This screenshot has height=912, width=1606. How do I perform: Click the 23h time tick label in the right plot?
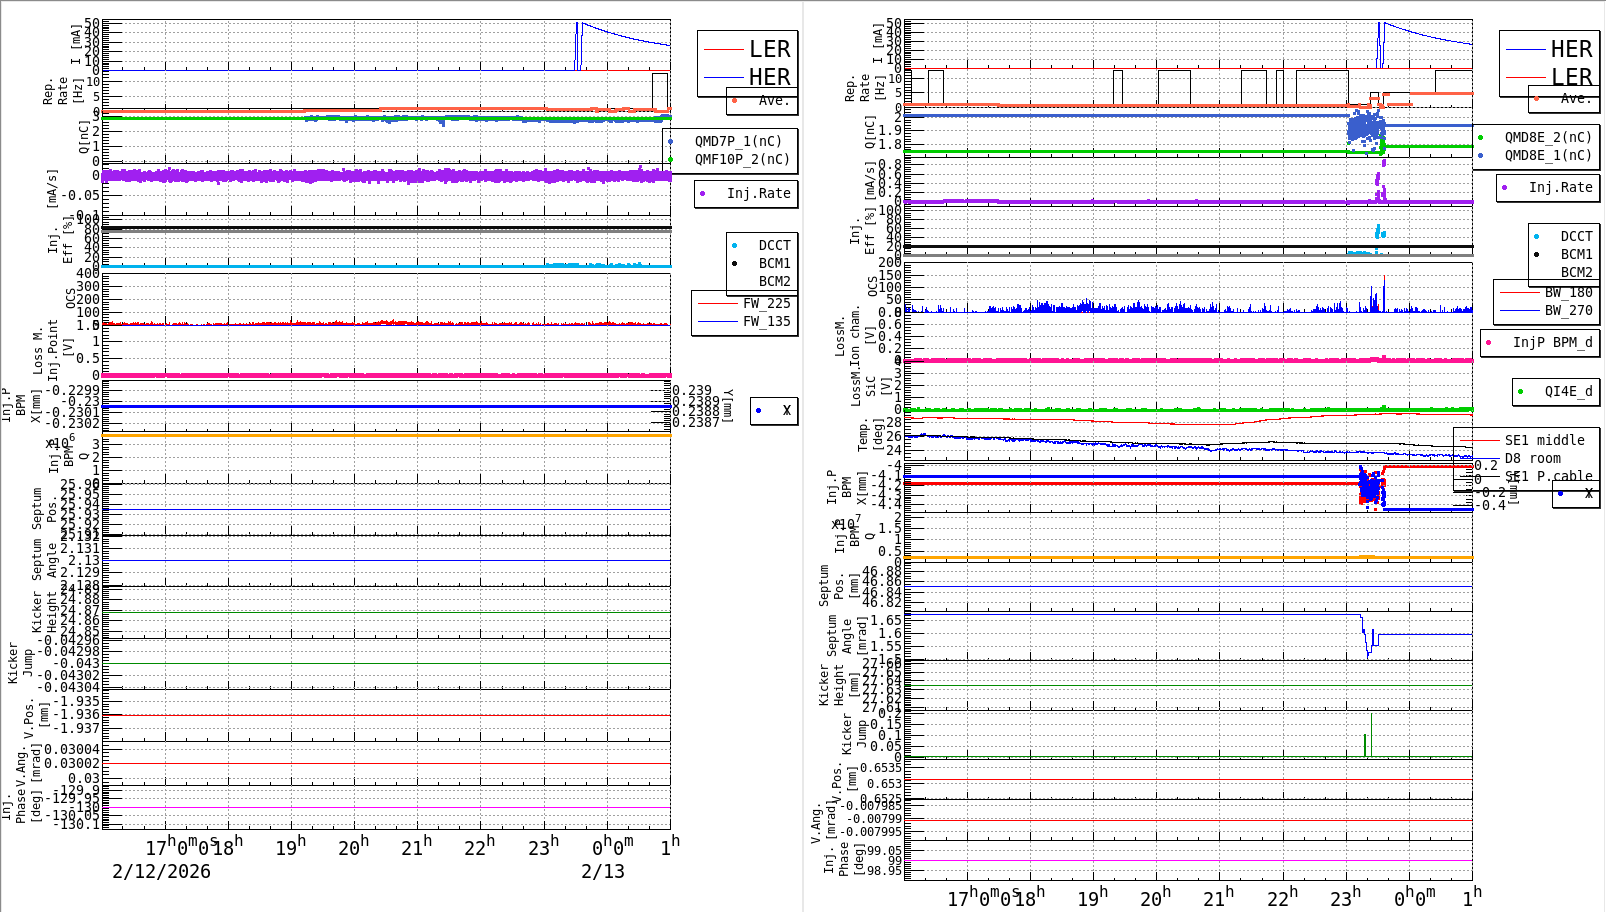1345,897
